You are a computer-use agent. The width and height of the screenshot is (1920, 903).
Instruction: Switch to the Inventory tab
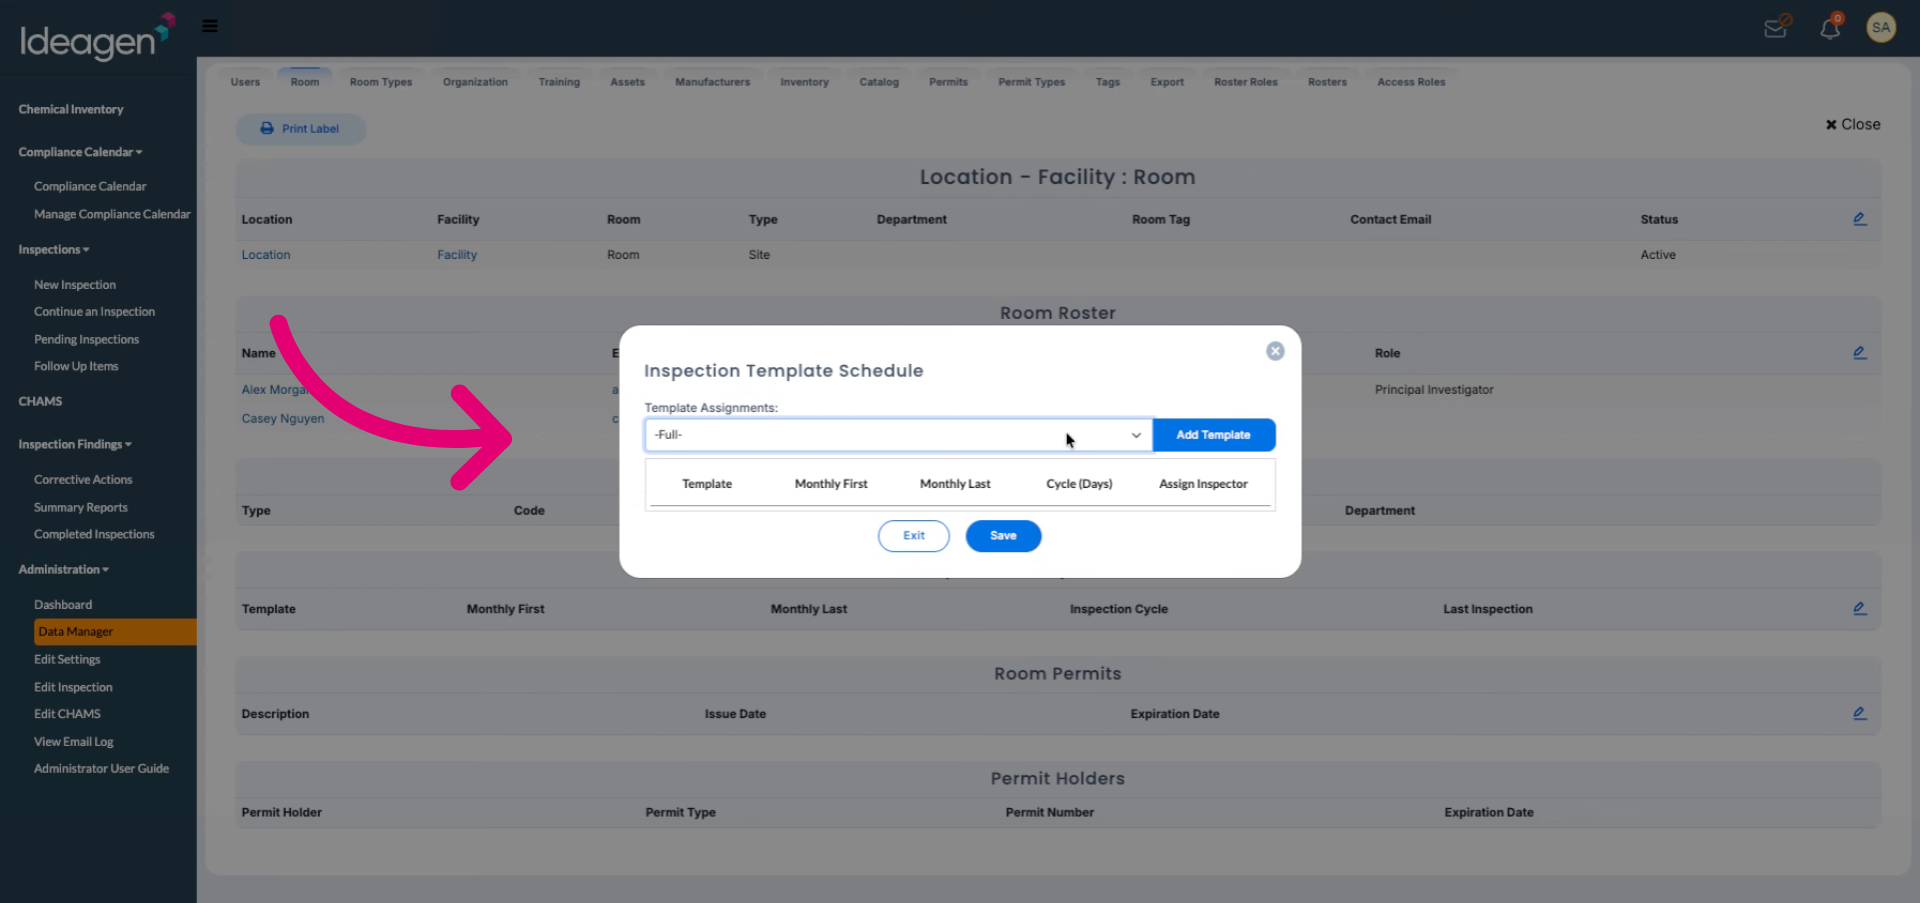click(804, 82)
